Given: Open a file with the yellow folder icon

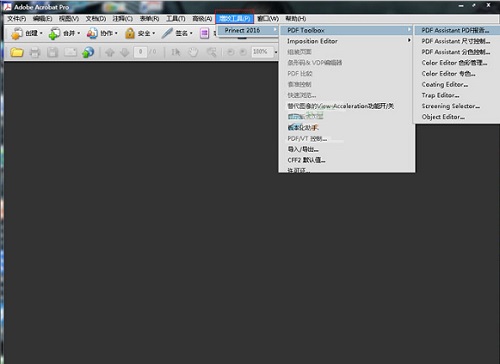Looking at the screenshot, I should pos(17,52).
